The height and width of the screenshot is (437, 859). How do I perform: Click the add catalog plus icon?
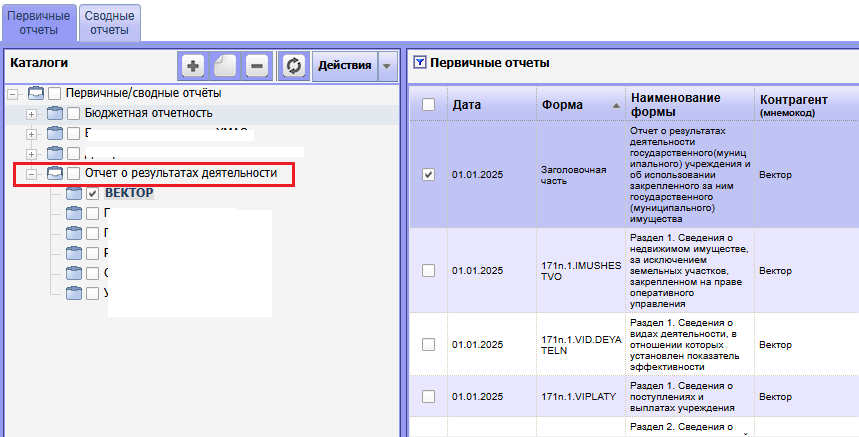pyautogui.click(x=193, y=66)
